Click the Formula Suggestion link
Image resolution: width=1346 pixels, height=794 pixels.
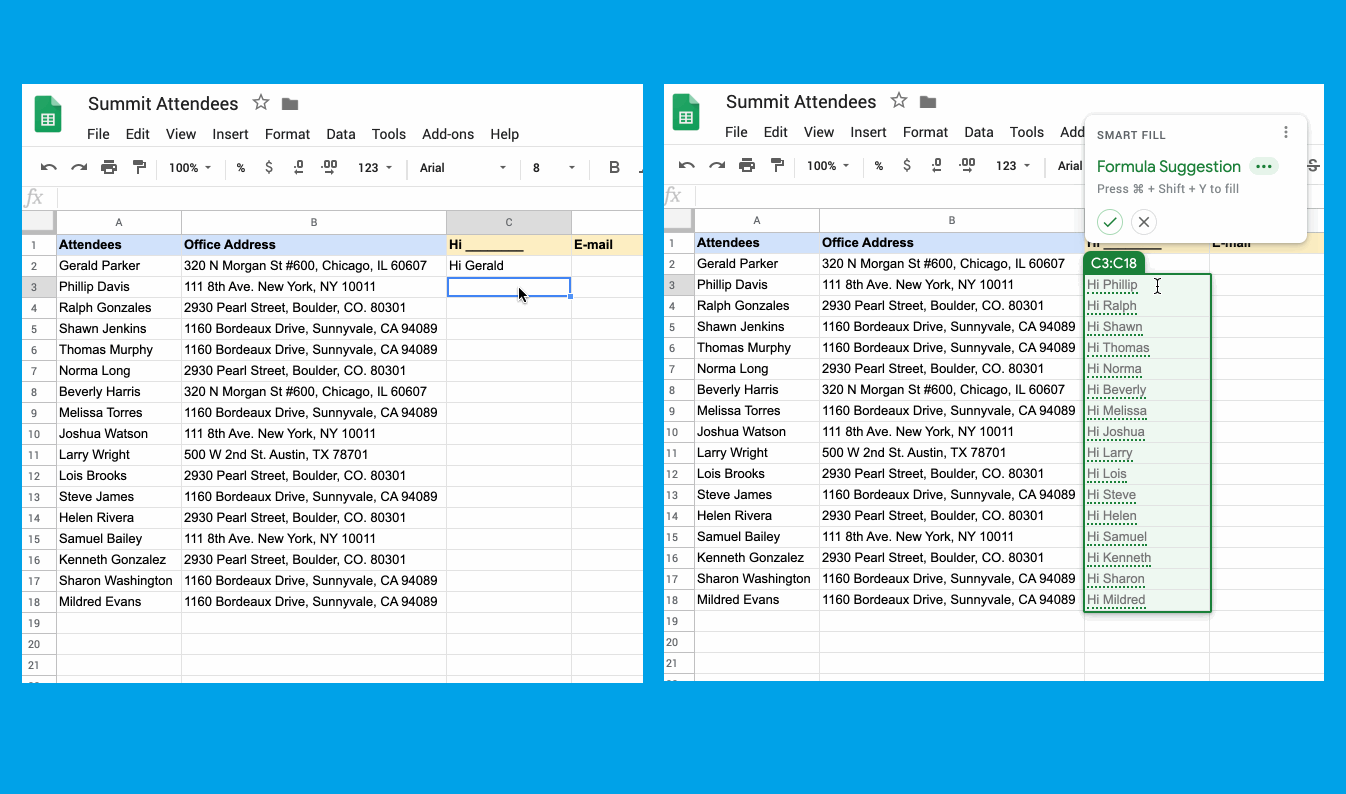[1168, 166]
